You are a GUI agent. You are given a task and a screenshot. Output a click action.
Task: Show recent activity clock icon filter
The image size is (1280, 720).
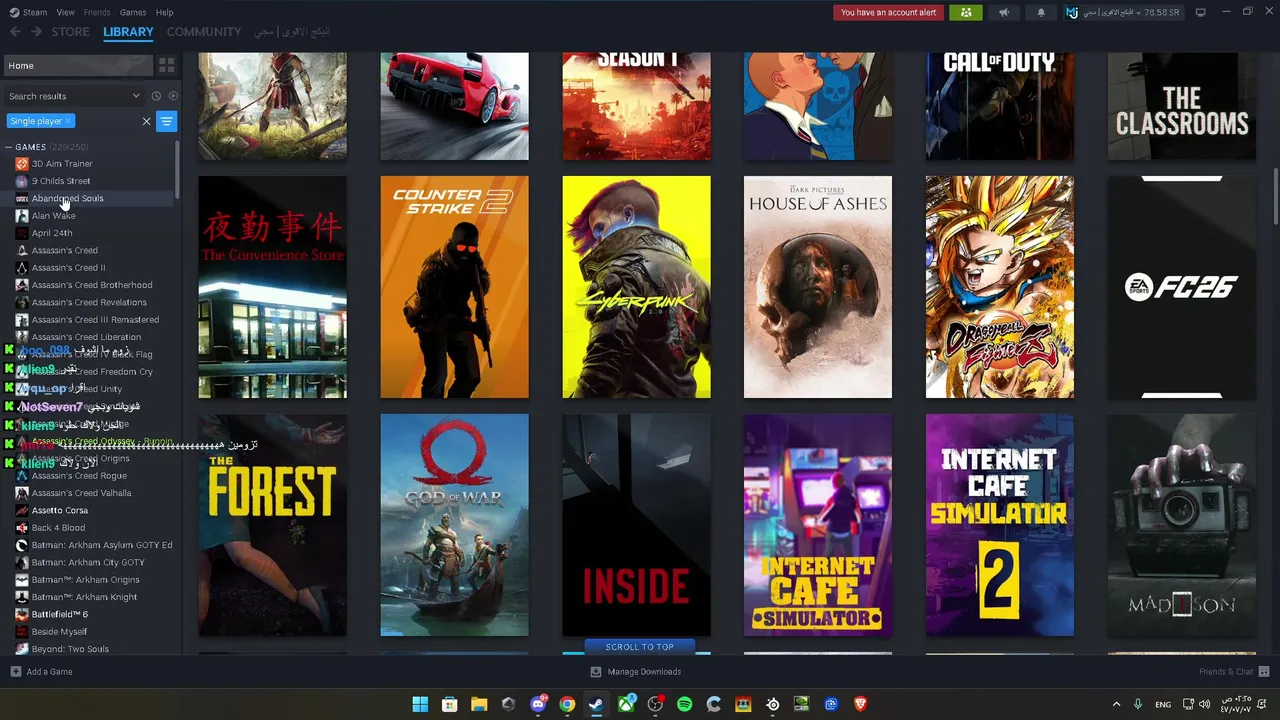[156, 96]
